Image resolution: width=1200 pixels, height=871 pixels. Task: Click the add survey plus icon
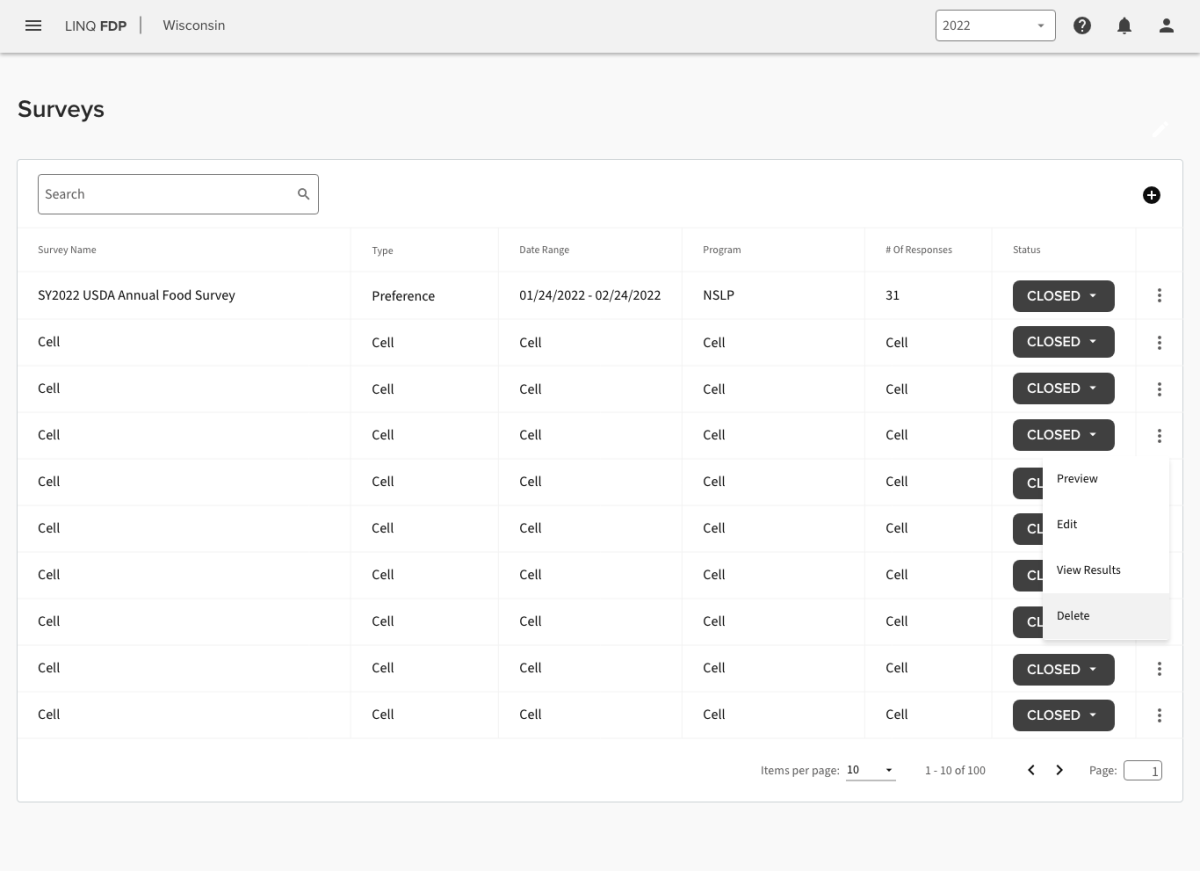(x=1151, y=195)
